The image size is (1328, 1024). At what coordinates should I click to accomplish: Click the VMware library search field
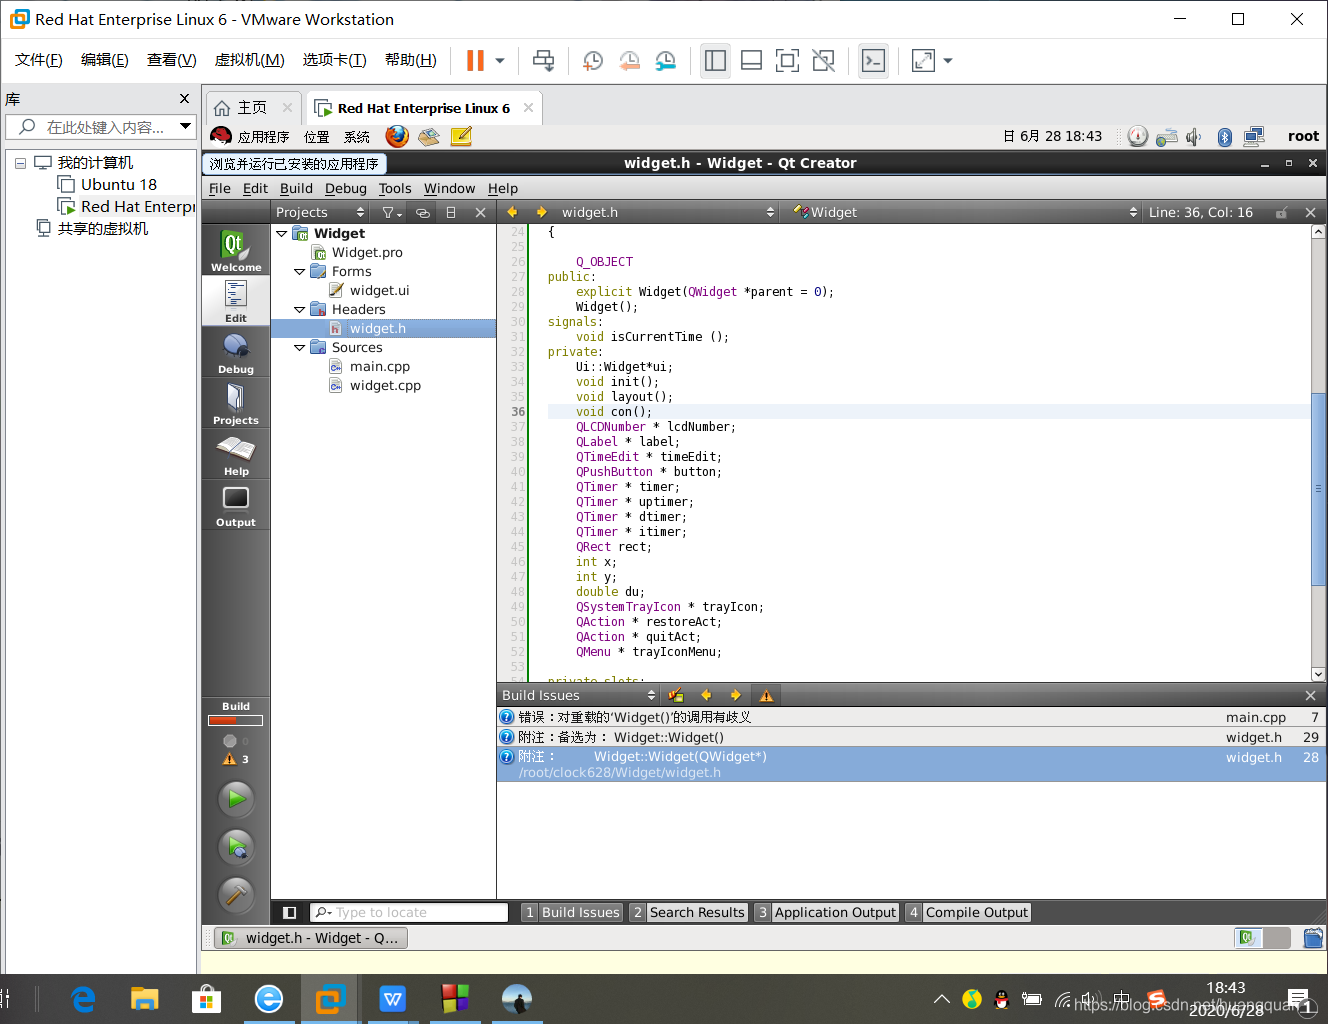tap(99, 127)
